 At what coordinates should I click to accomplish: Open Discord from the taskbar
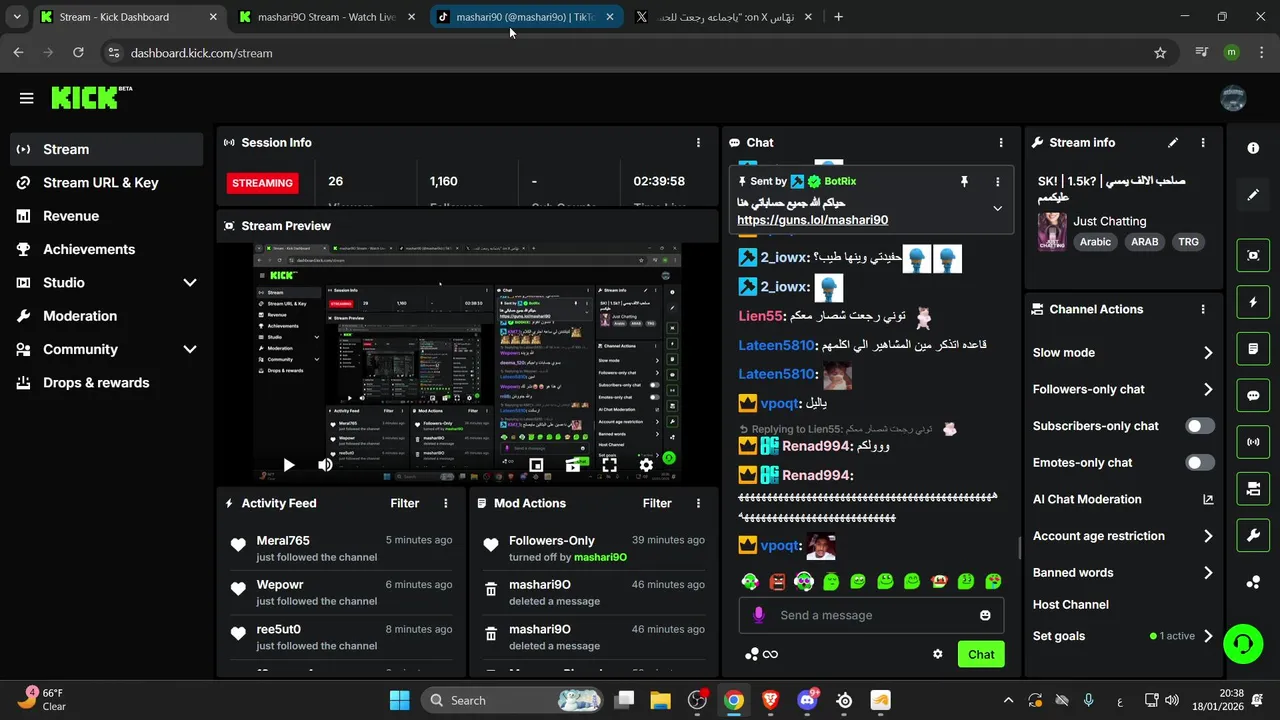coord(807,700)
